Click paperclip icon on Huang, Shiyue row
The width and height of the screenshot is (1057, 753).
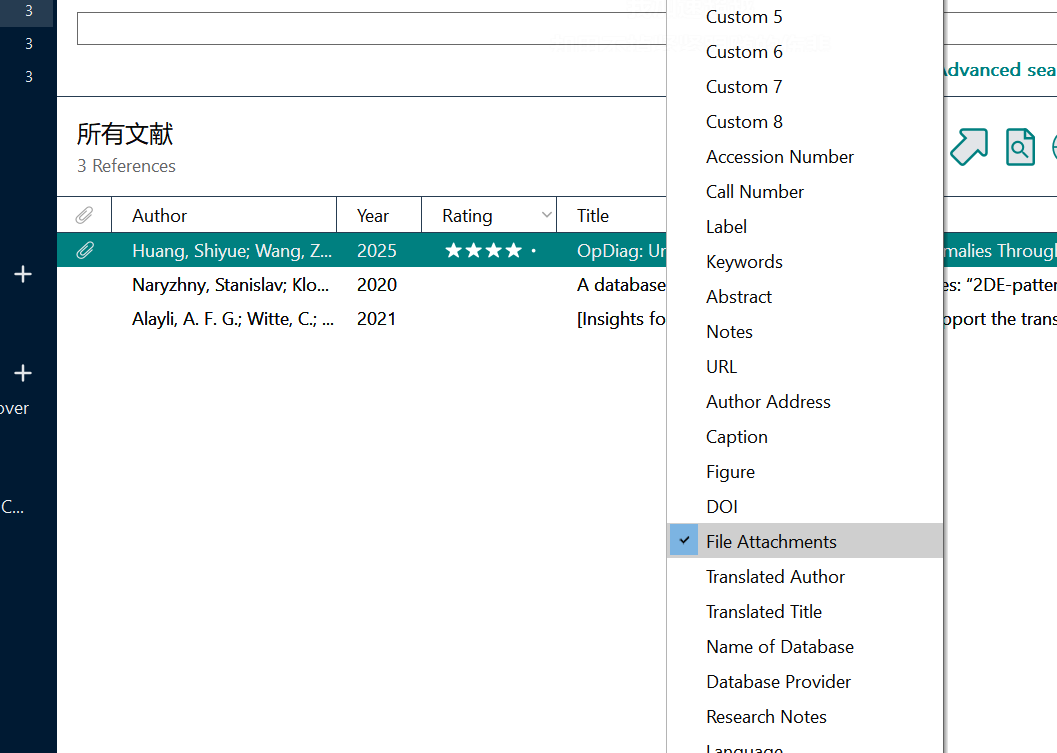(84, 251)
